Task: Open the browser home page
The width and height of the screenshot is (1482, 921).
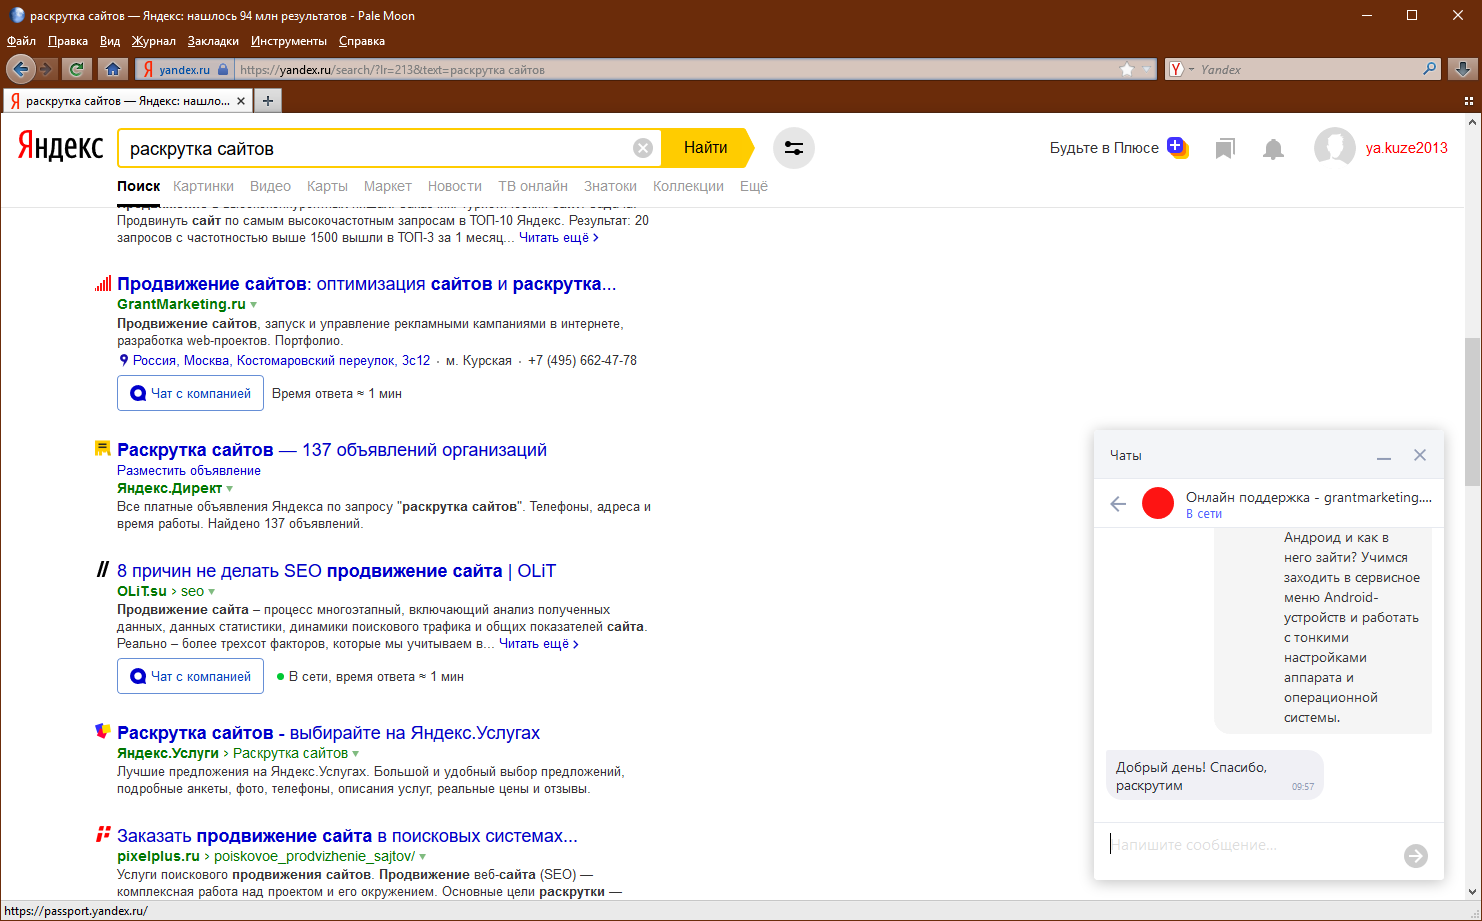Action: pos(113,69)
